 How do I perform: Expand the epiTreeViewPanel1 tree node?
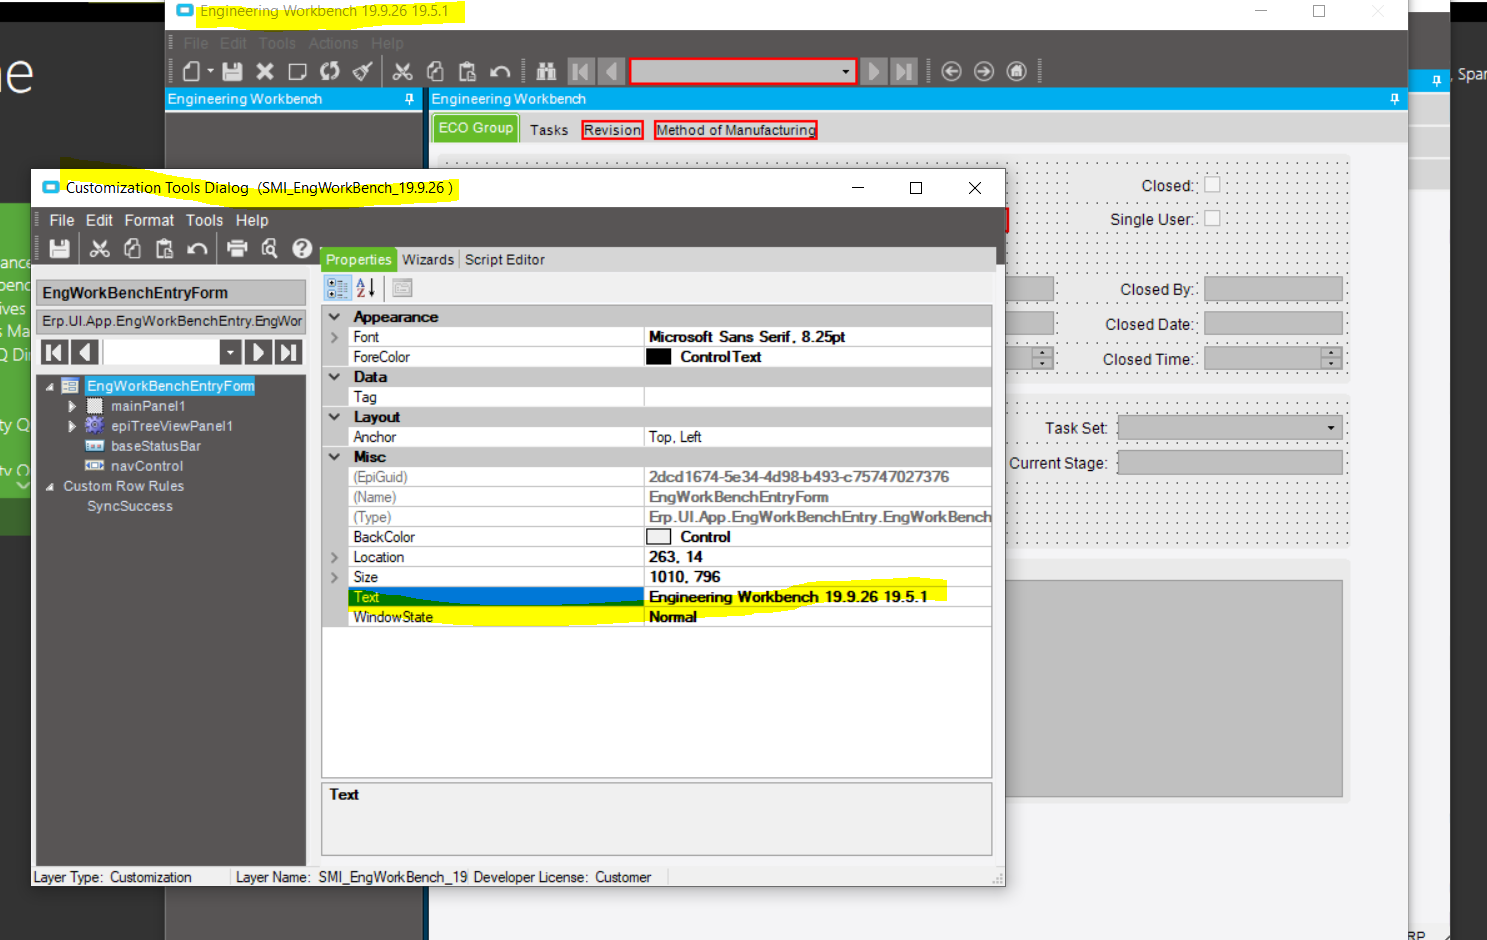tap(72, 426)
